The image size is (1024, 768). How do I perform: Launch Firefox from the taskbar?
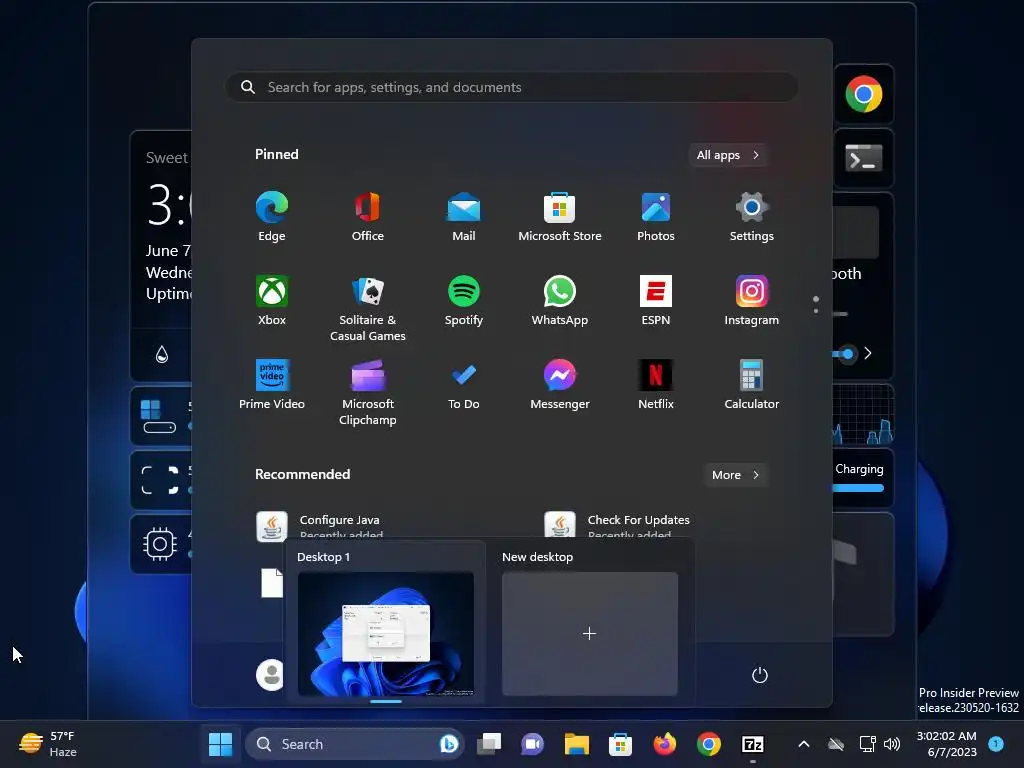(665, 744)
